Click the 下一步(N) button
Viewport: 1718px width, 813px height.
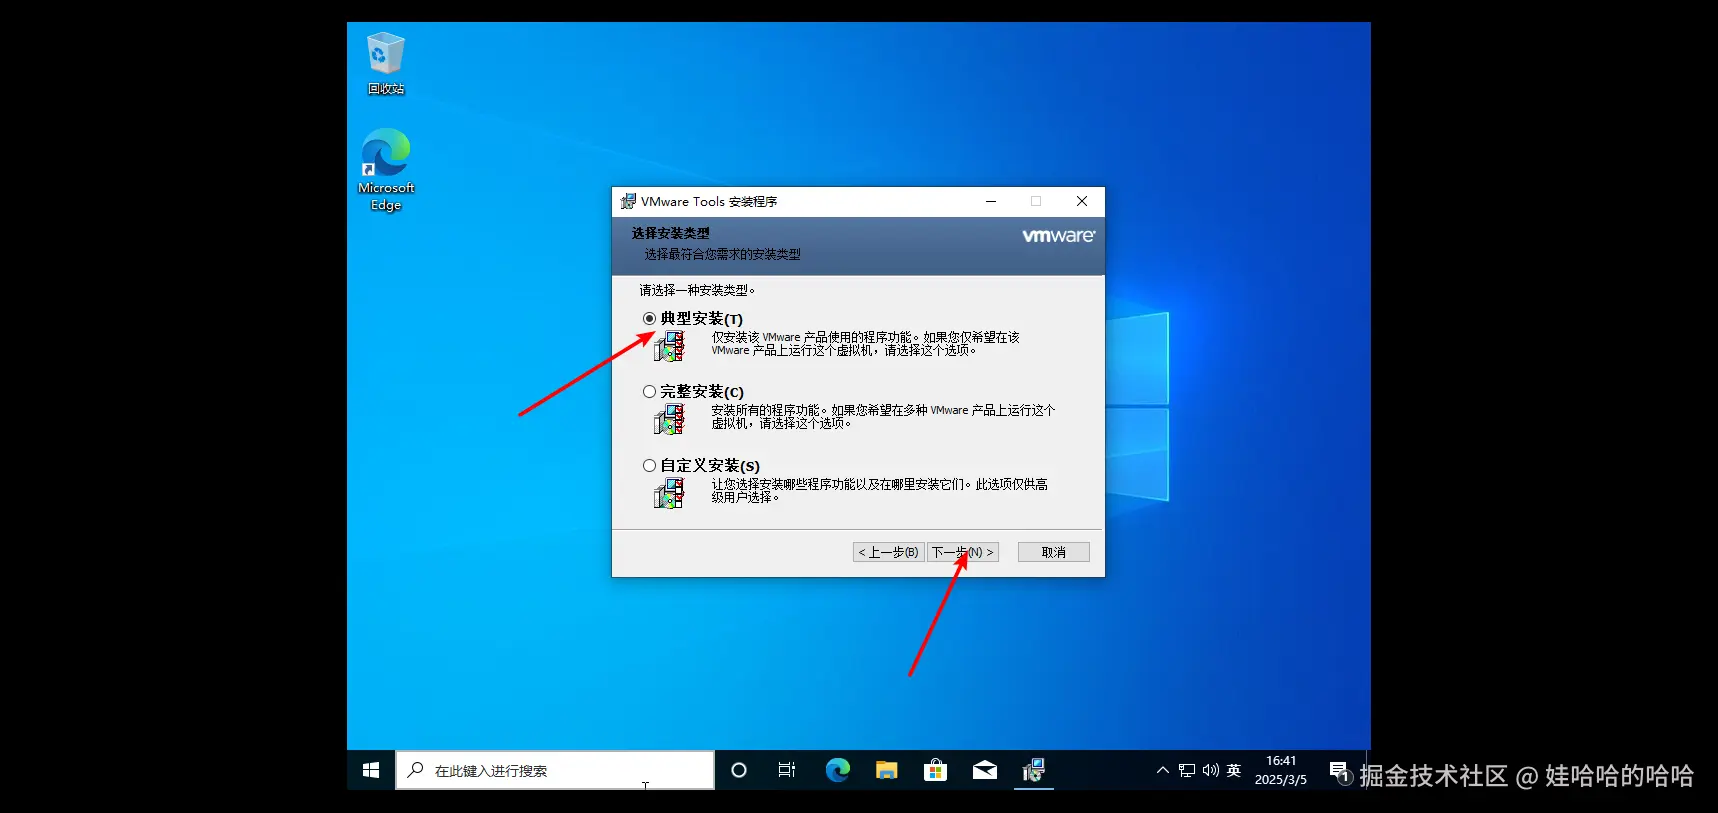coord(963,552)
